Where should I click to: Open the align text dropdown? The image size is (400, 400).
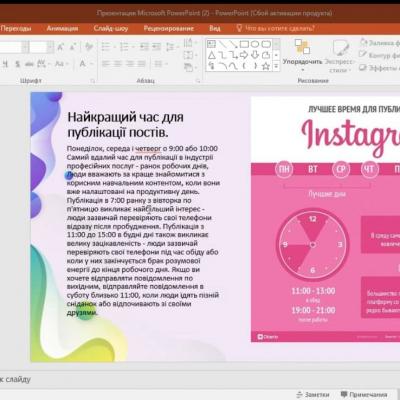pyautogui.click(x=189, y=55)
